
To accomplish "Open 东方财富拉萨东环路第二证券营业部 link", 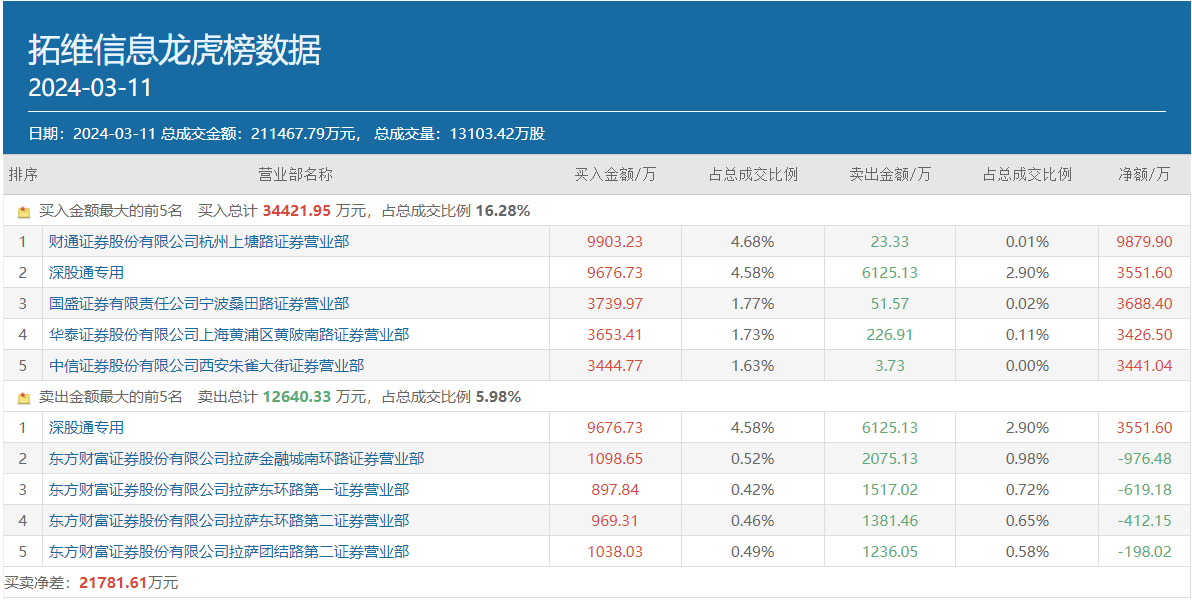I will coord(229,520).
